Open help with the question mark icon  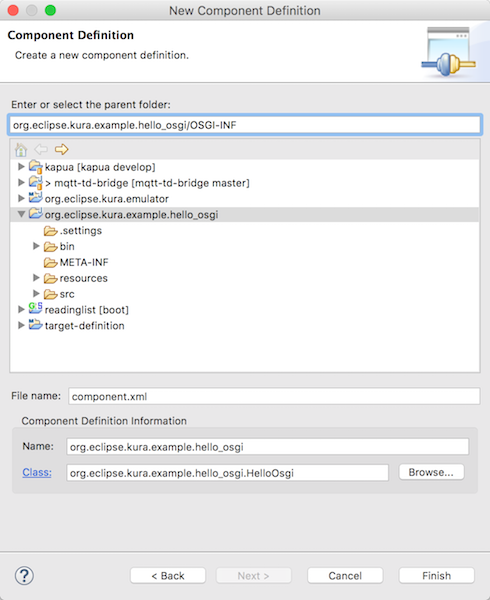pyautogui.click(x=24, y=576)
